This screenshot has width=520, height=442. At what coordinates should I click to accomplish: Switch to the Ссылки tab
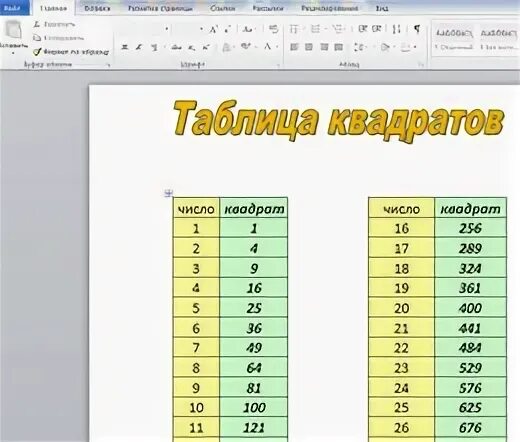(222, 8)
